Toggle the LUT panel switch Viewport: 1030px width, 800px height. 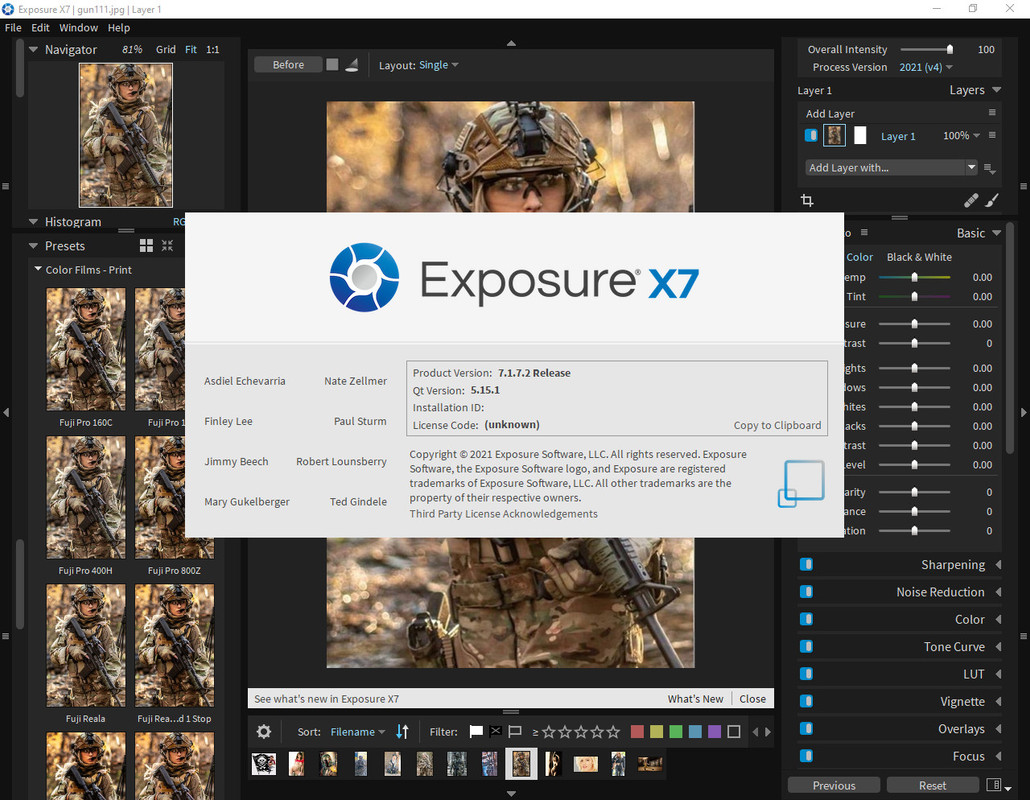point(807,674)
